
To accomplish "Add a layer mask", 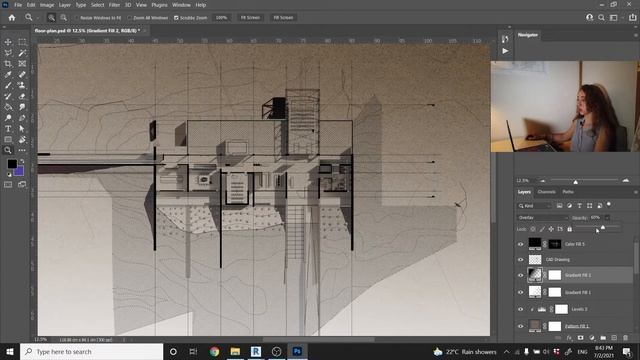I will [580, 338].
